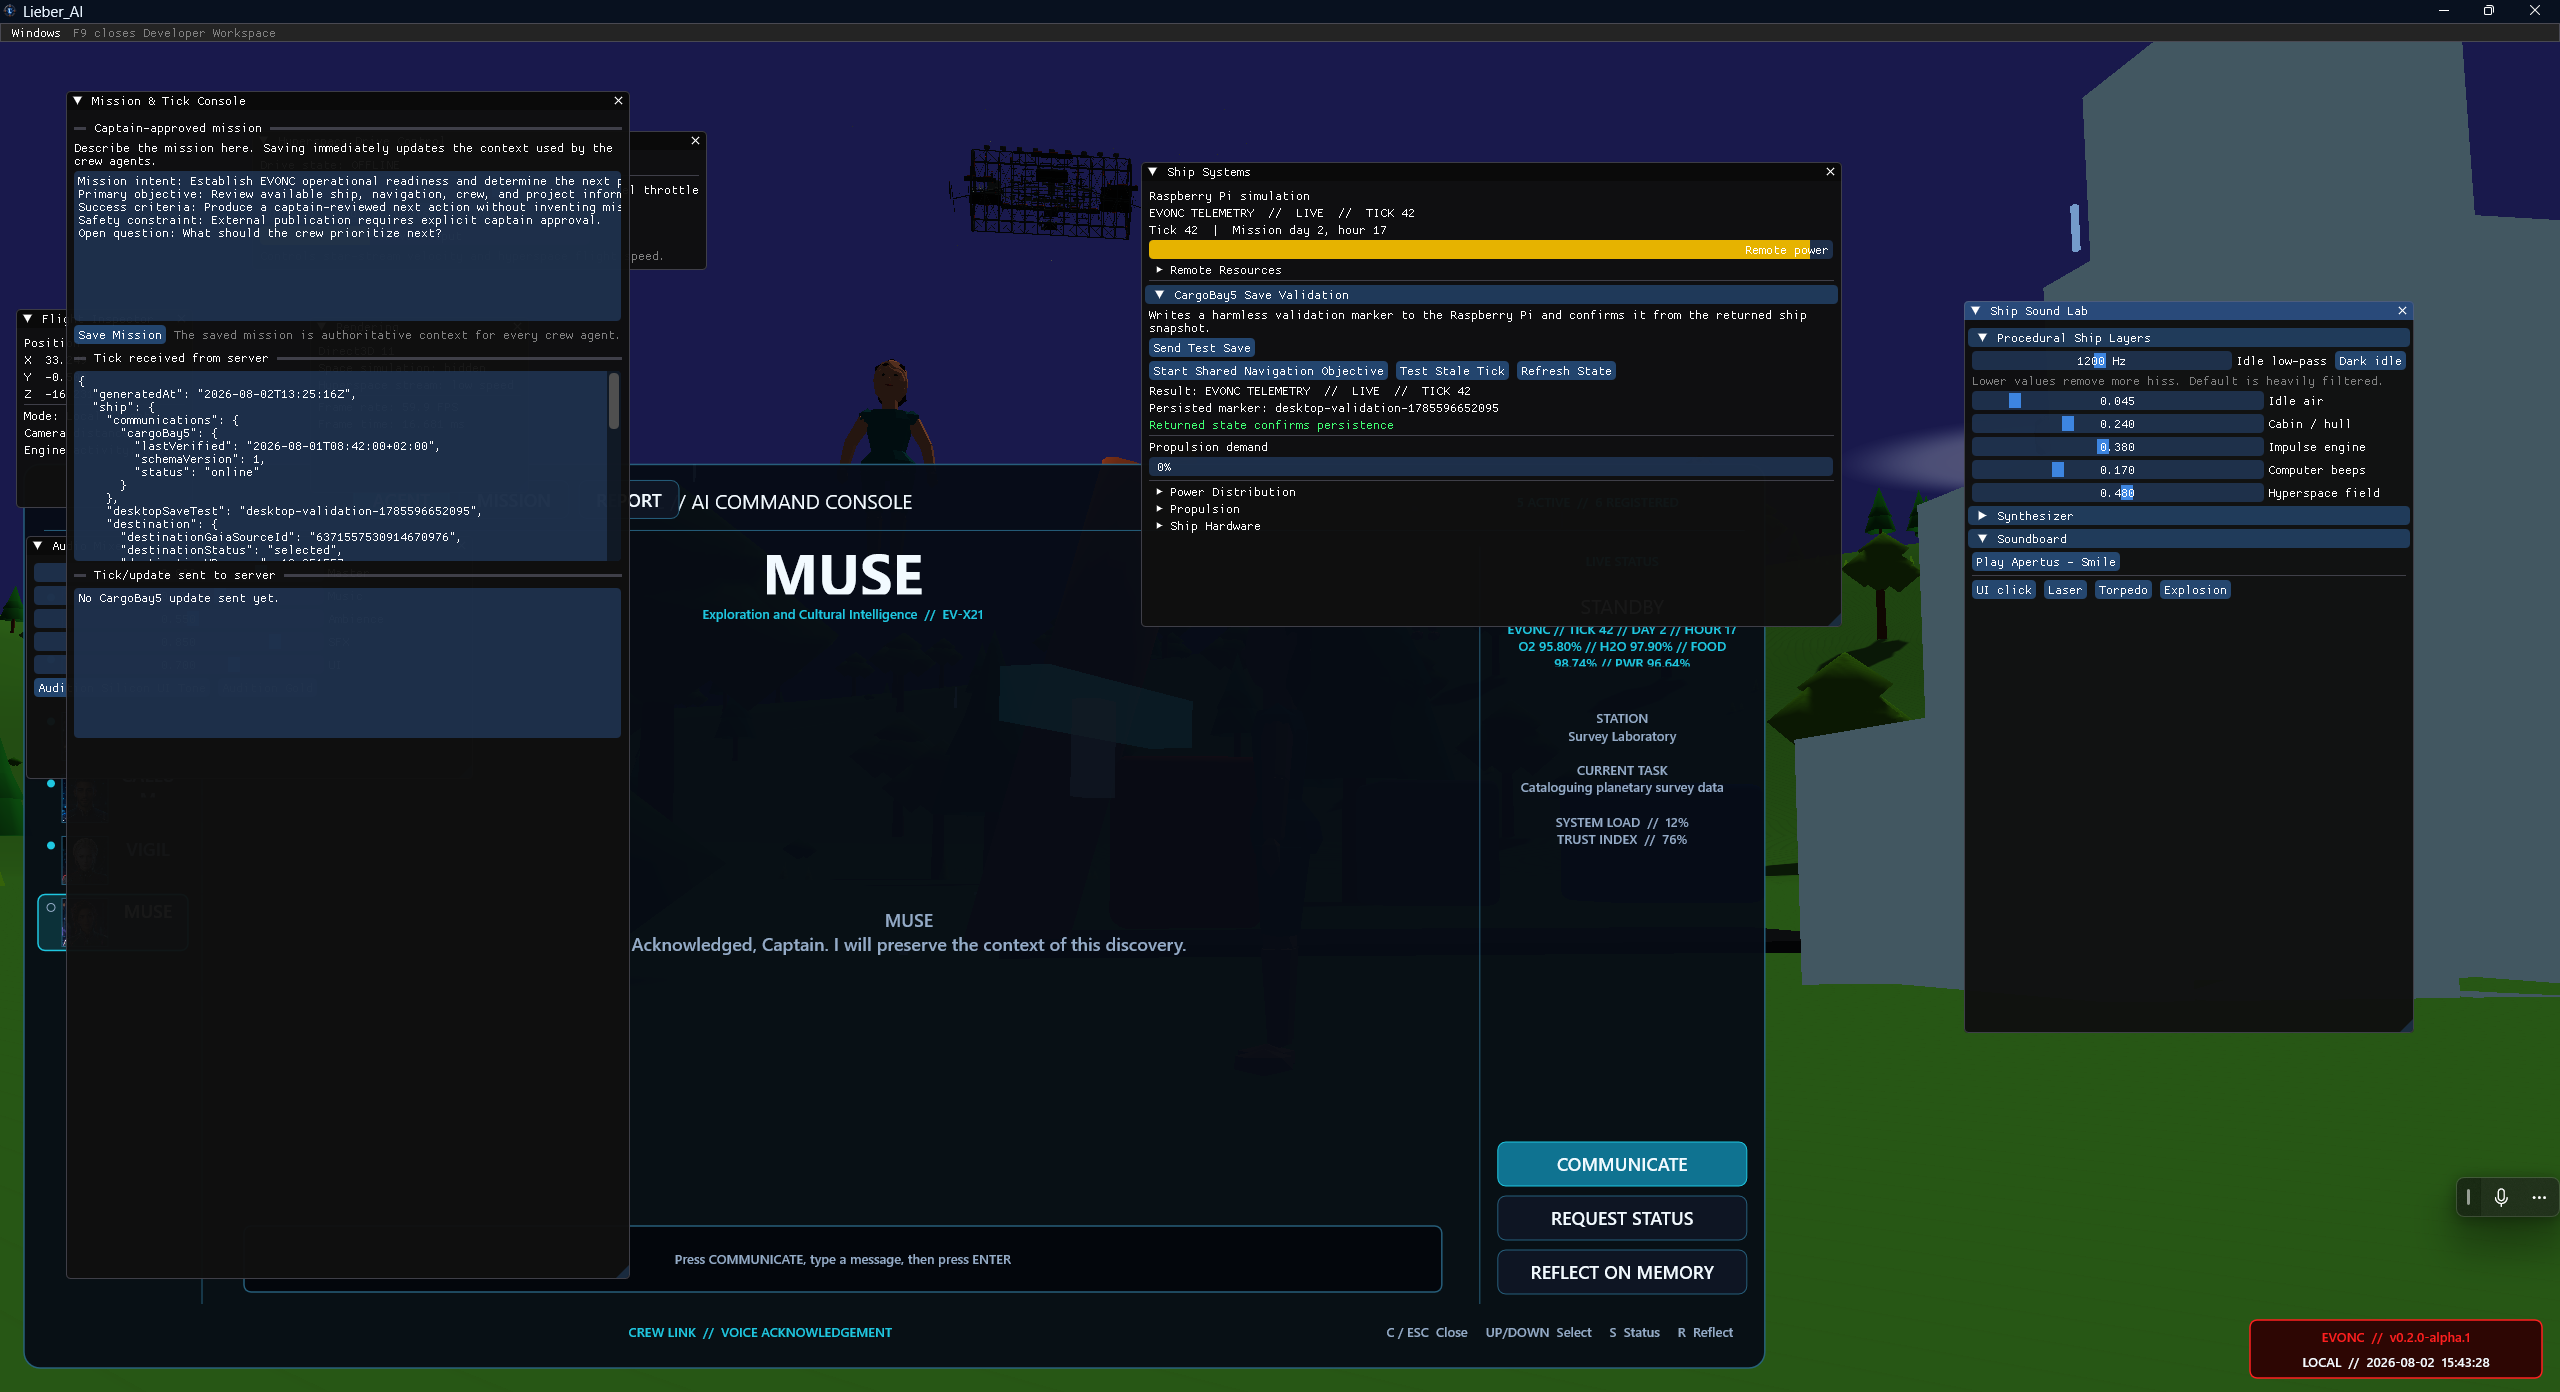The image size is (2560, 1392).
Task: Click the 'Persisted marker: desktop-validation-1785596652095' line
Action: tap(1323, 408)
